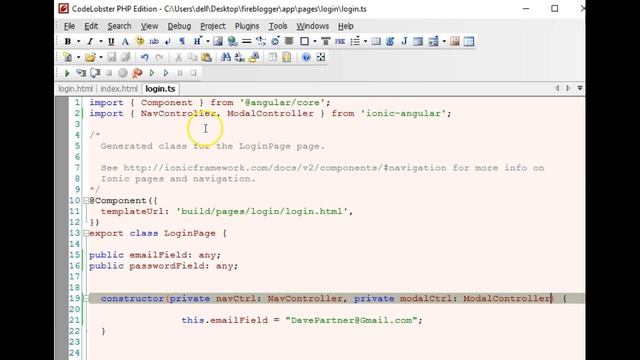
Task: Open the Heading button dropdown arrow
Action: [207, 42]
